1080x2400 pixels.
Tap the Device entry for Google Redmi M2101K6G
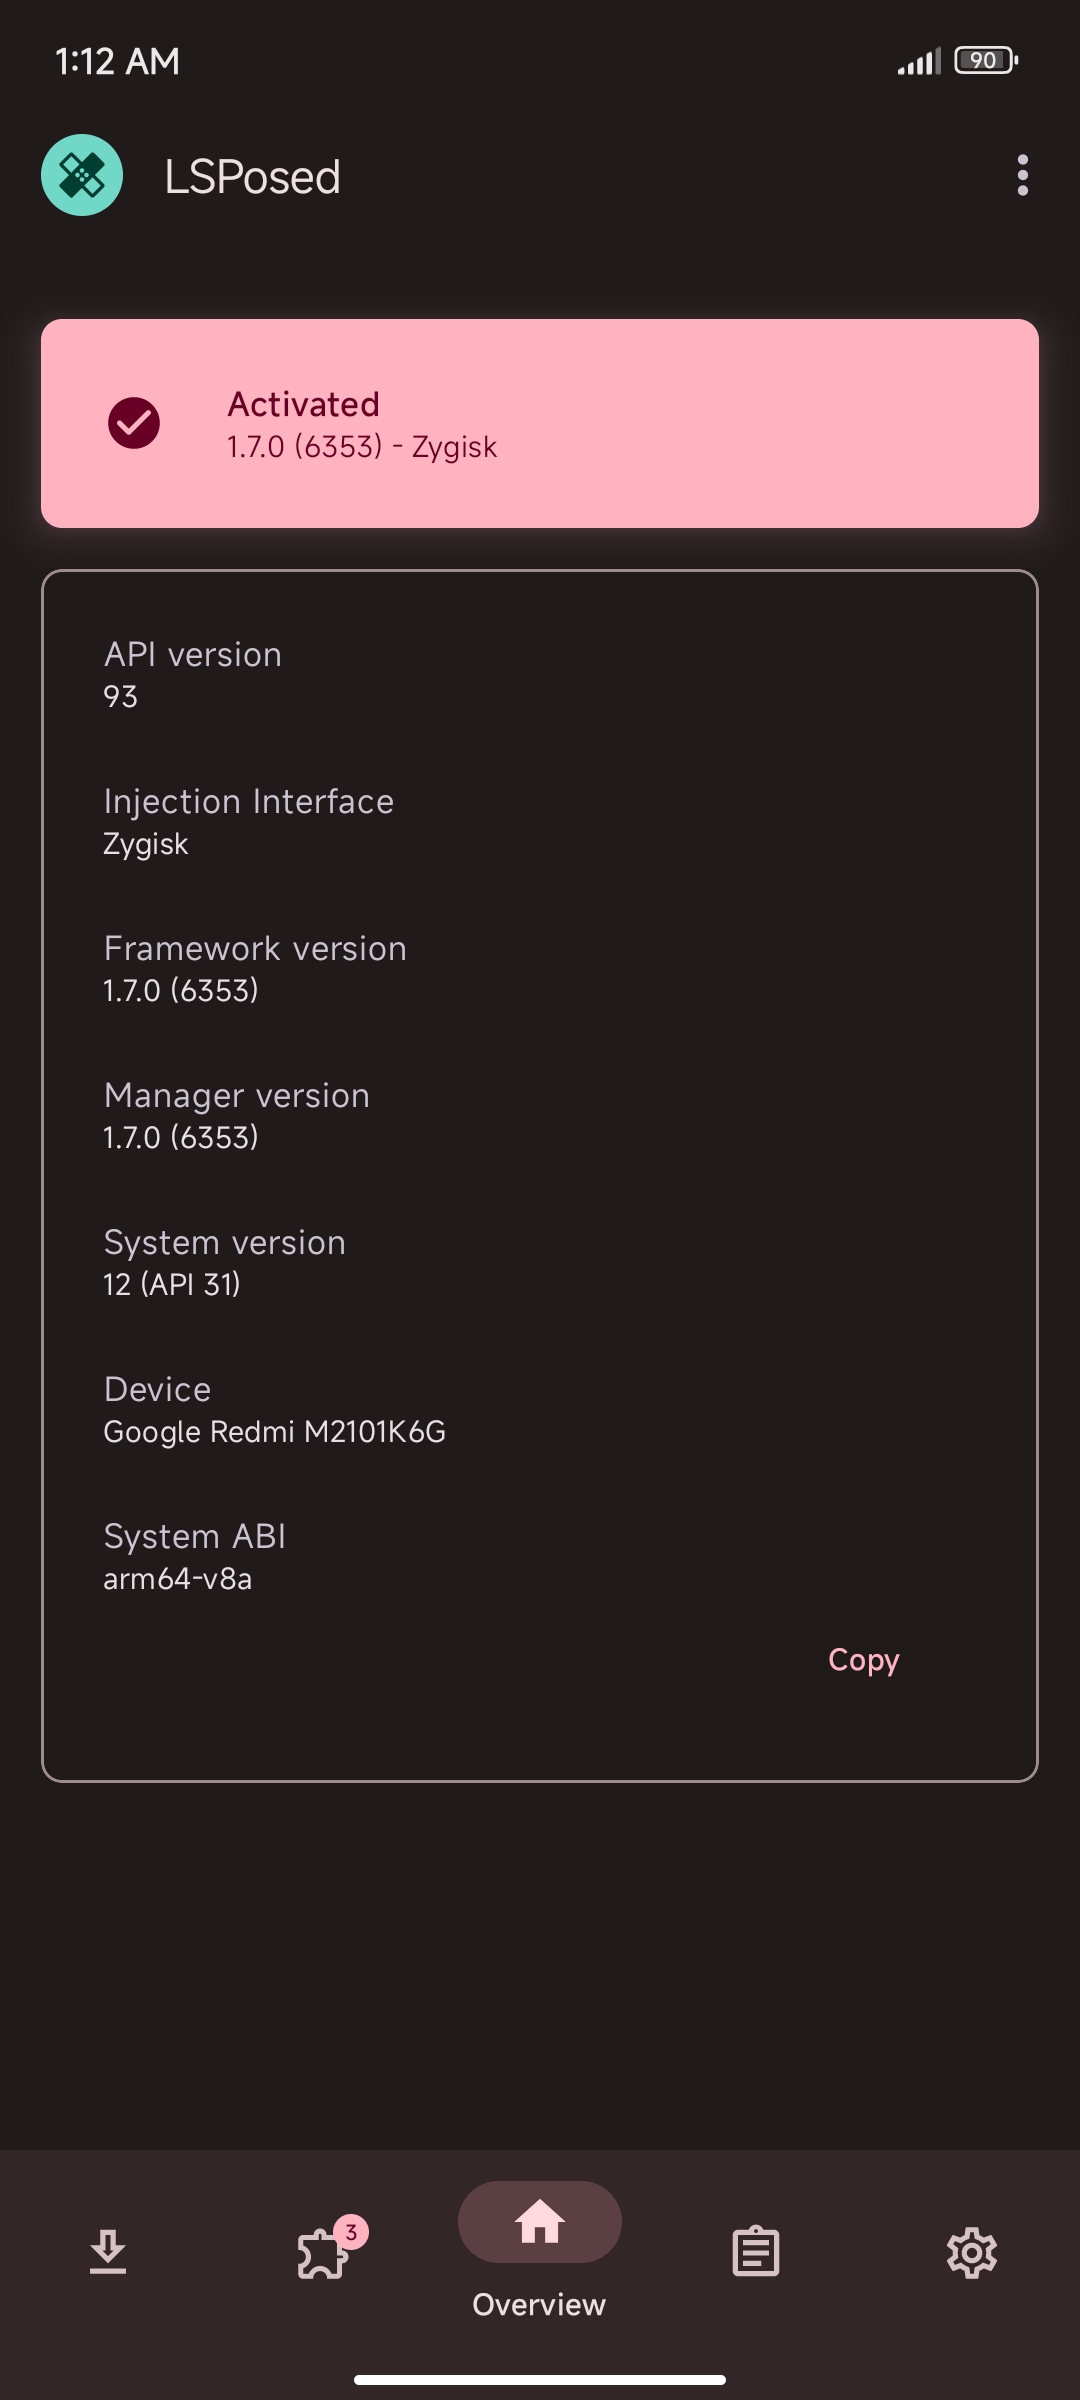tap(274, 1408)
